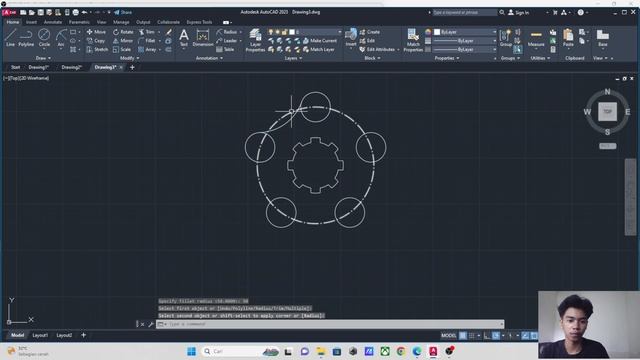This screenshot has width=640, height=360.
Task: Open Match Properties tool
Action: point(413,40)
